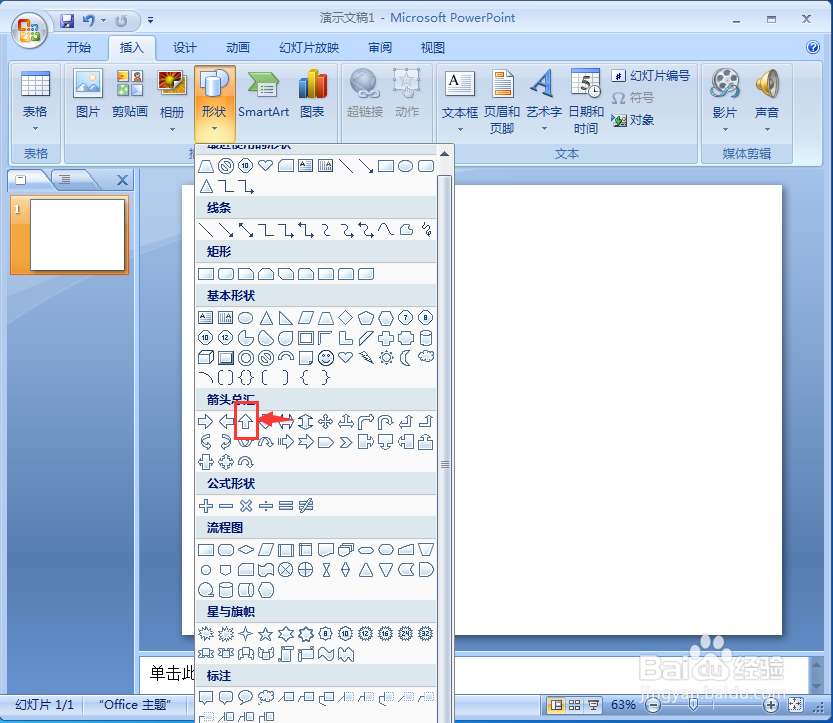
Task: Pick the cube shape in 基本形状
Action: click(206, 358)
